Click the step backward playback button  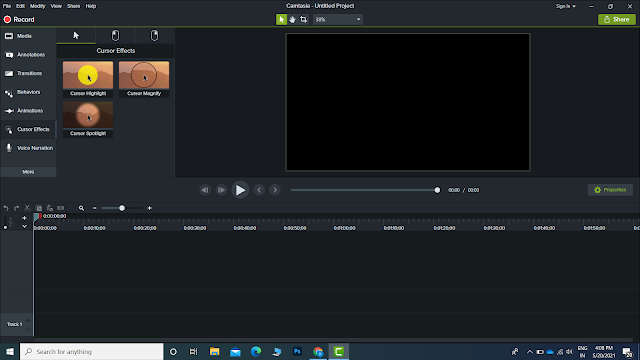click(x=205, y=190)
